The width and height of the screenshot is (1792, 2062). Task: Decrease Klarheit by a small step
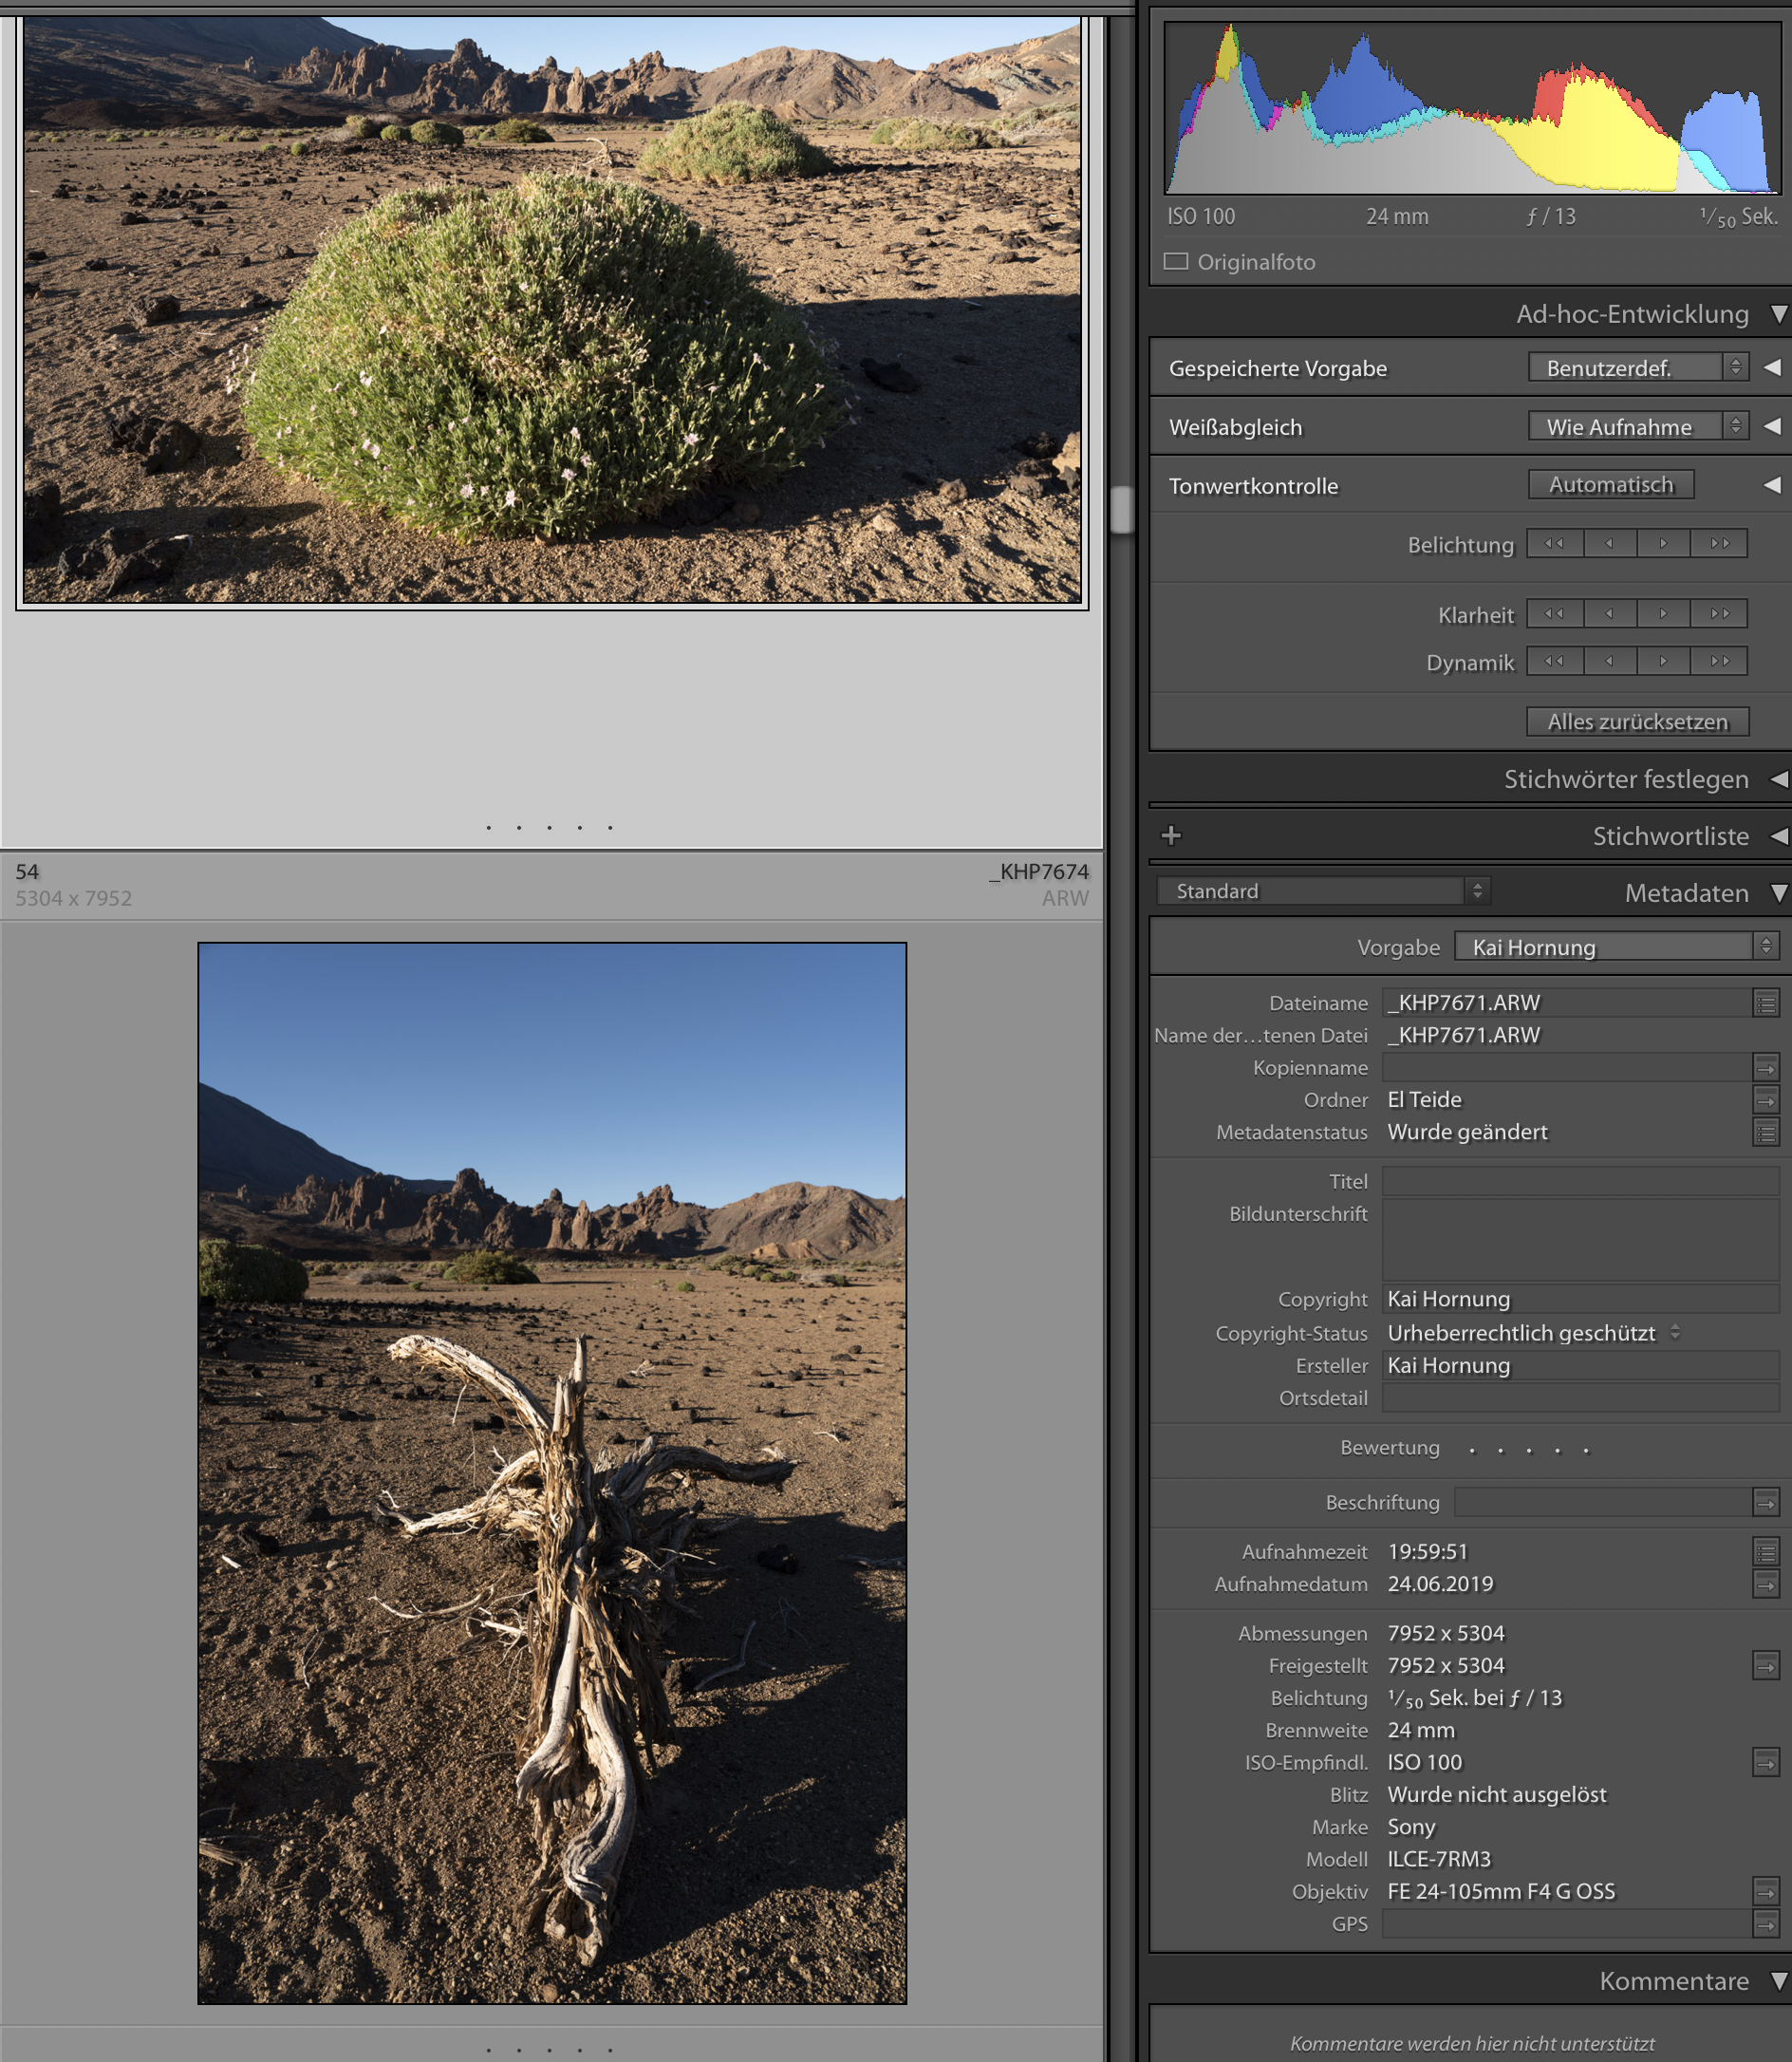point(1610,613)
